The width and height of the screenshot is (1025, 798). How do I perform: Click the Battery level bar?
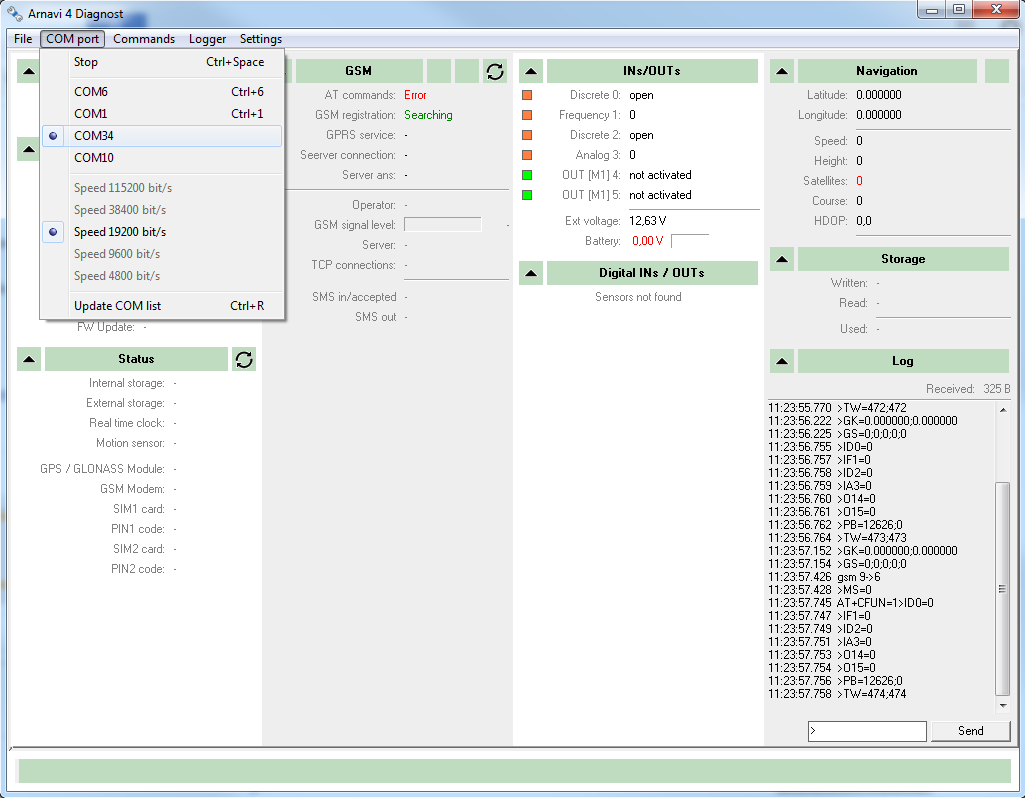click(690, 241)
